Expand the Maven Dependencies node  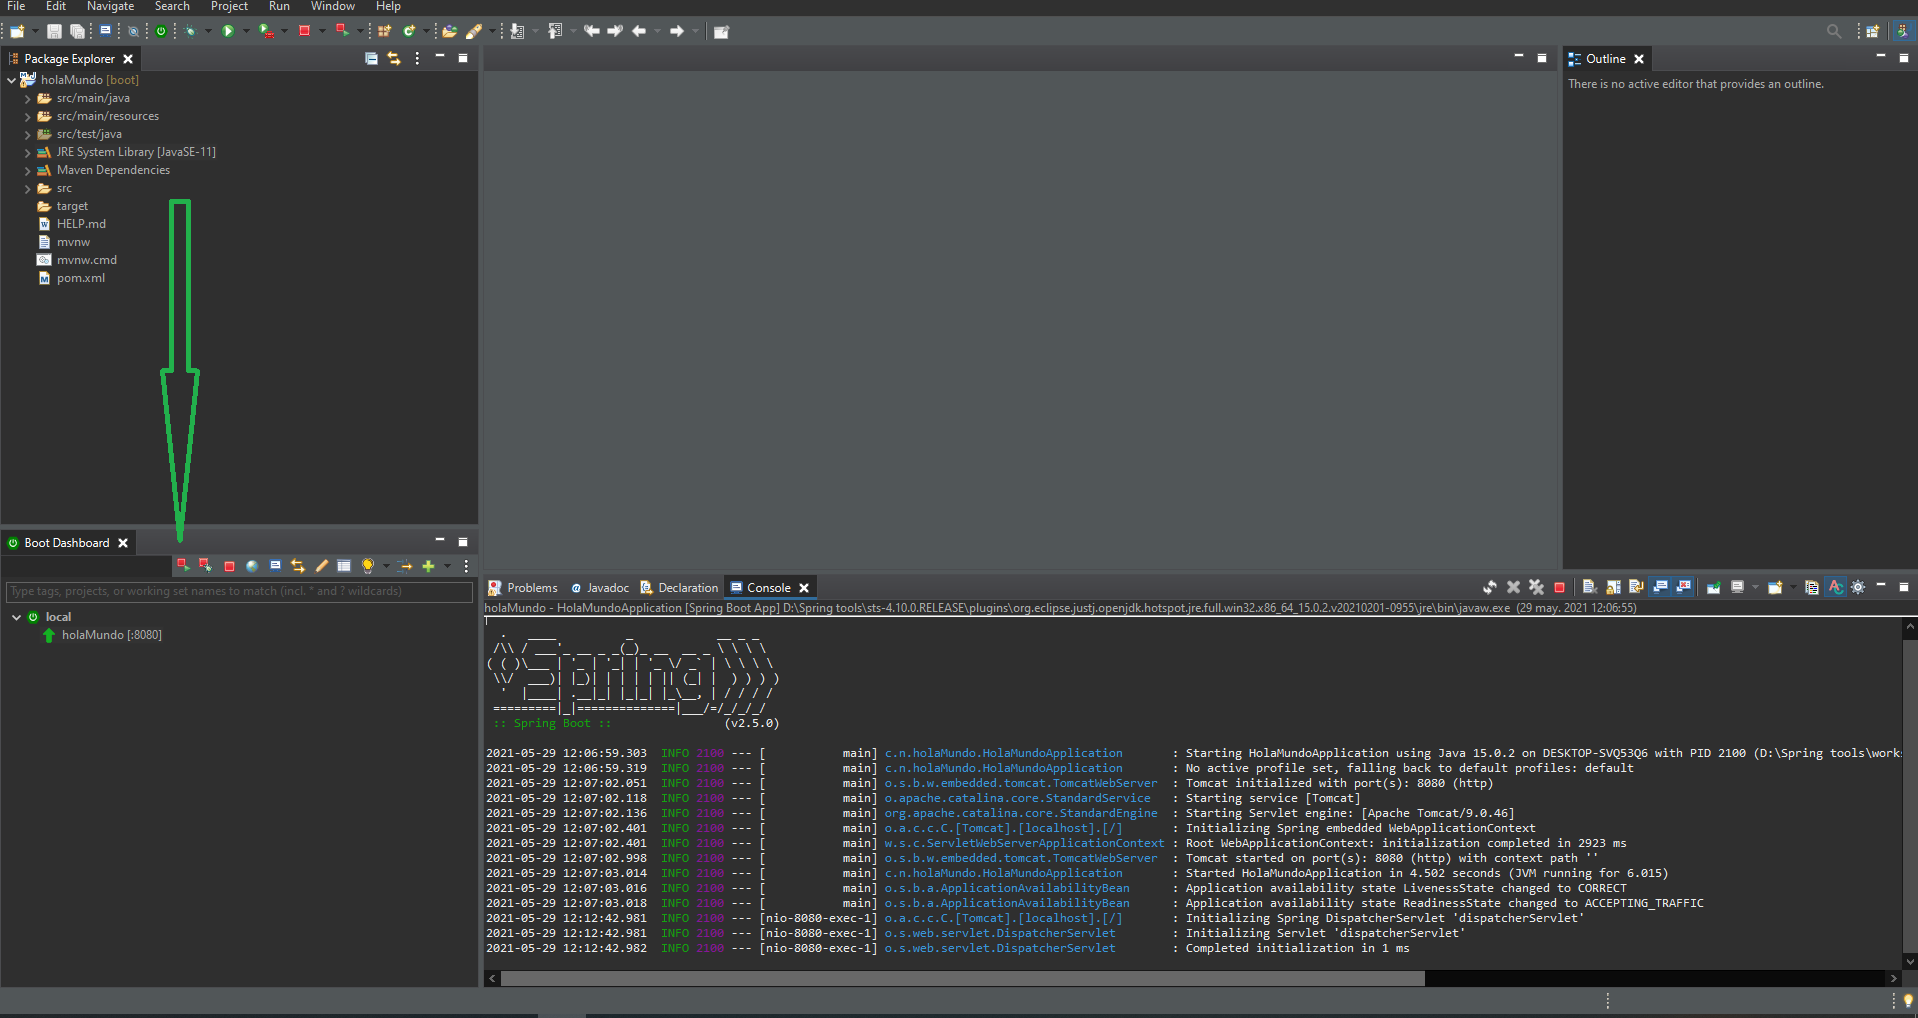click(x=27, y=170)
